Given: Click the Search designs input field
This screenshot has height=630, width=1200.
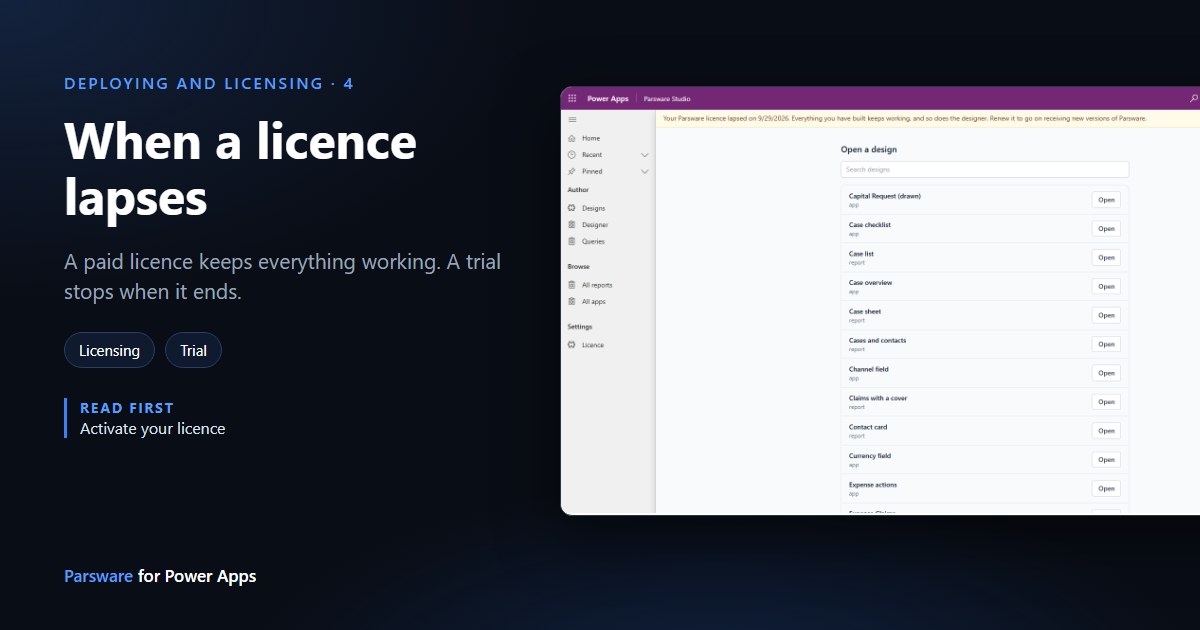Looking at the screenshot, I should (x=985, y=170).
